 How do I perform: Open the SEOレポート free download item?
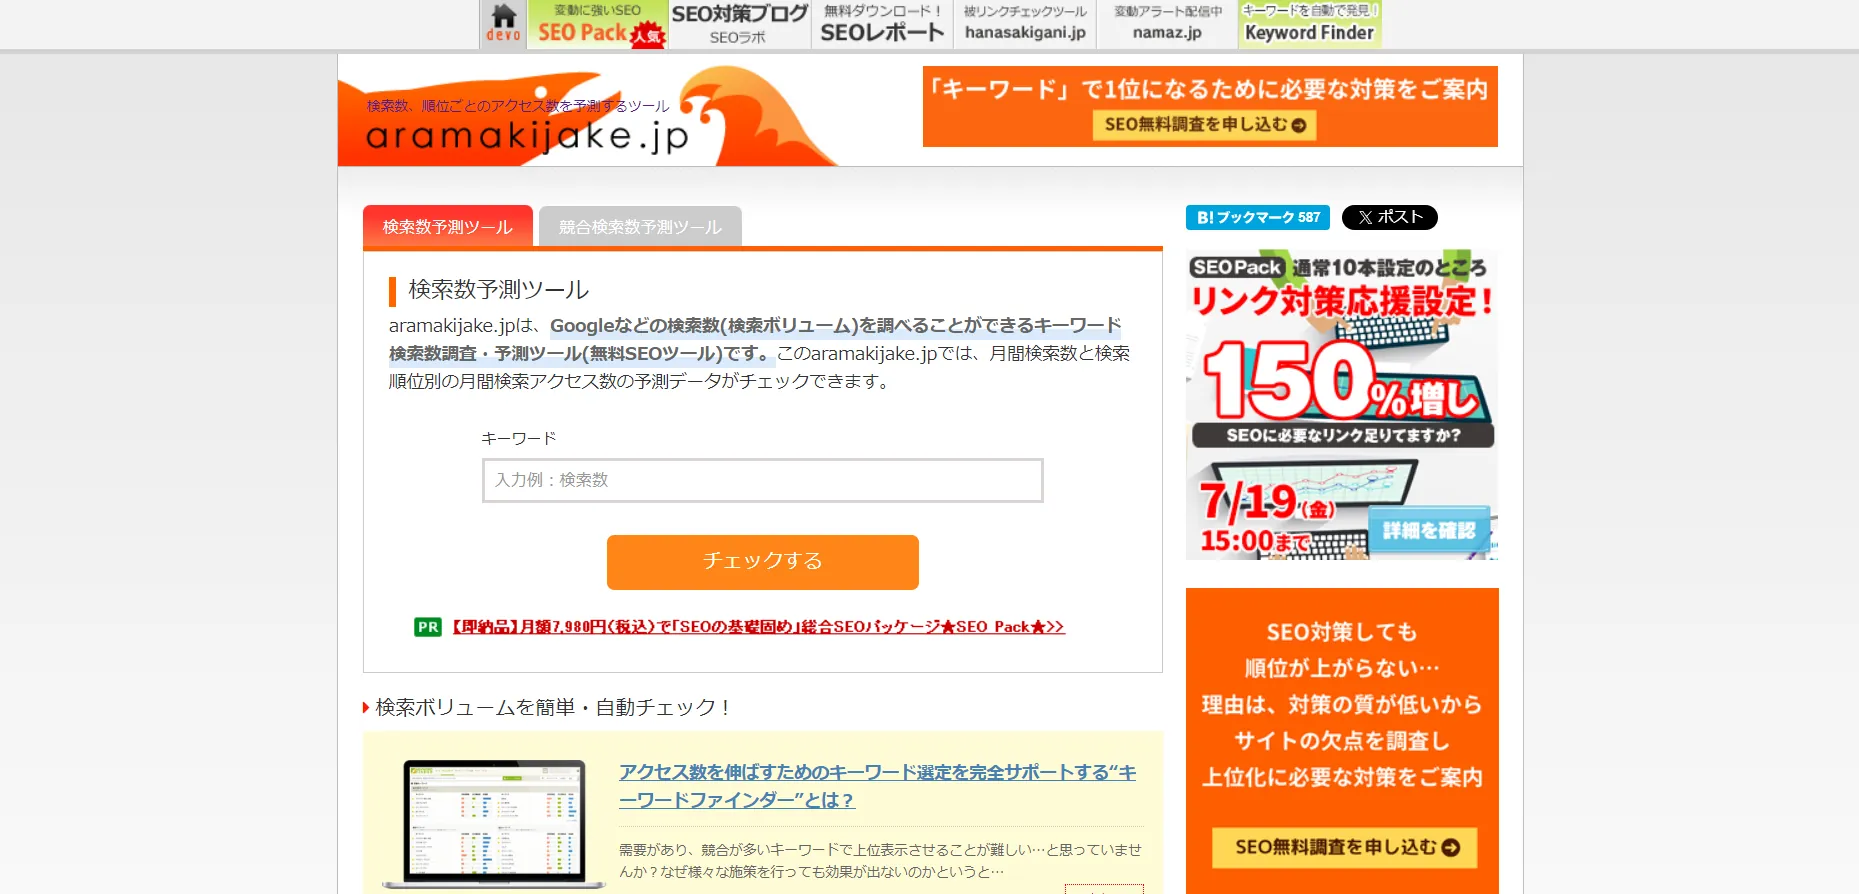coord(882,24)
